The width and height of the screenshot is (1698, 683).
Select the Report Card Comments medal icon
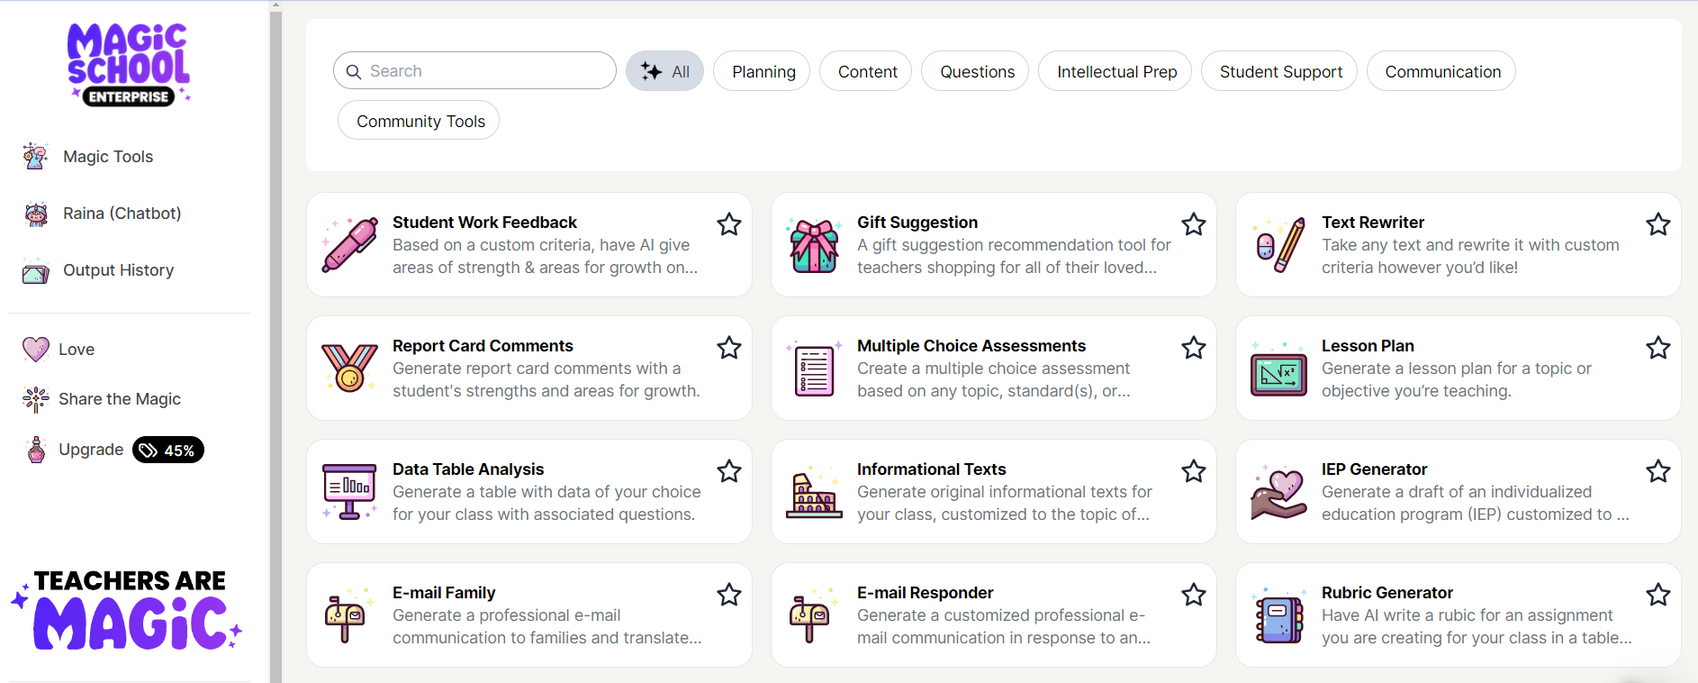(349, 367)
